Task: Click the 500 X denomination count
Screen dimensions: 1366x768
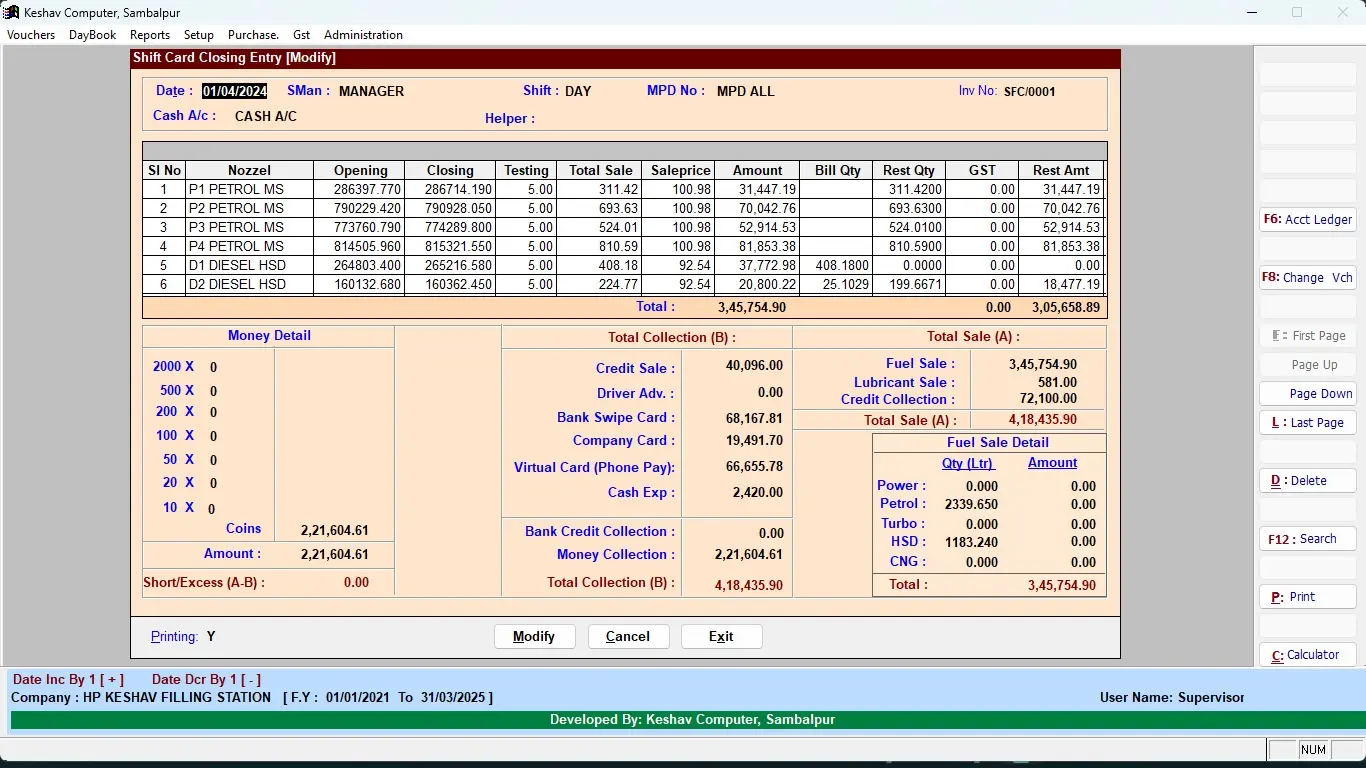Action: 213,391
